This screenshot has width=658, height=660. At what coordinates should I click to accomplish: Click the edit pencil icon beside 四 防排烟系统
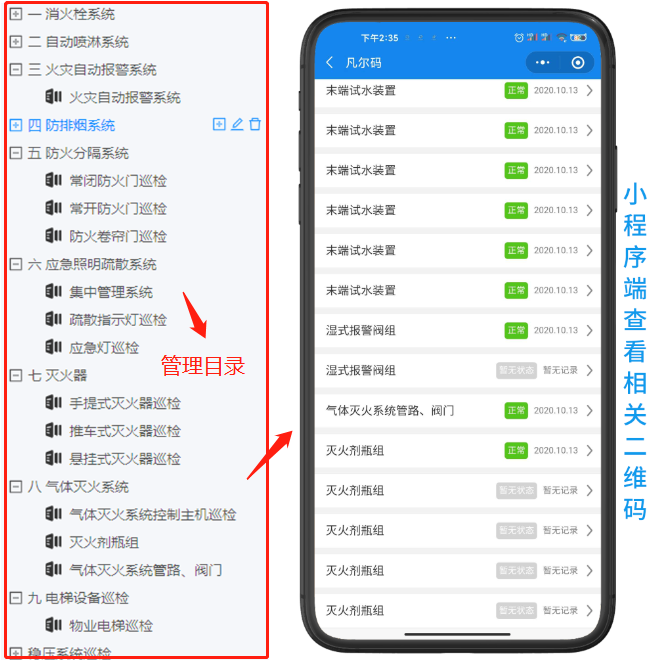tap(237, 124)
